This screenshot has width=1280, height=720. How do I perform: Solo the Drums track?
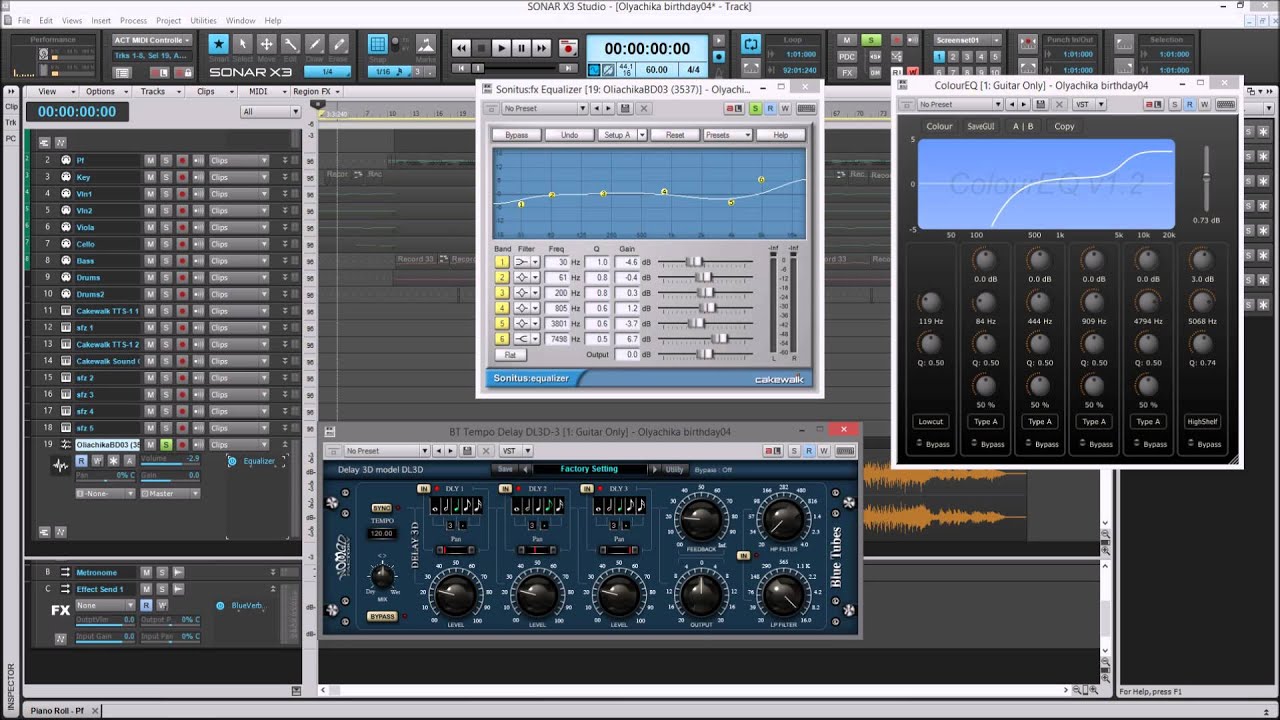click(166, 277)
